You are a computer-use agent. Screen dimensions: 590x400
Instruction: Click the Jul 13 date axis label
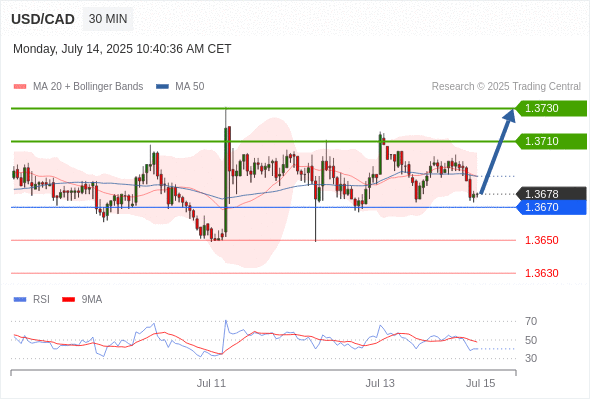point(380,383)
